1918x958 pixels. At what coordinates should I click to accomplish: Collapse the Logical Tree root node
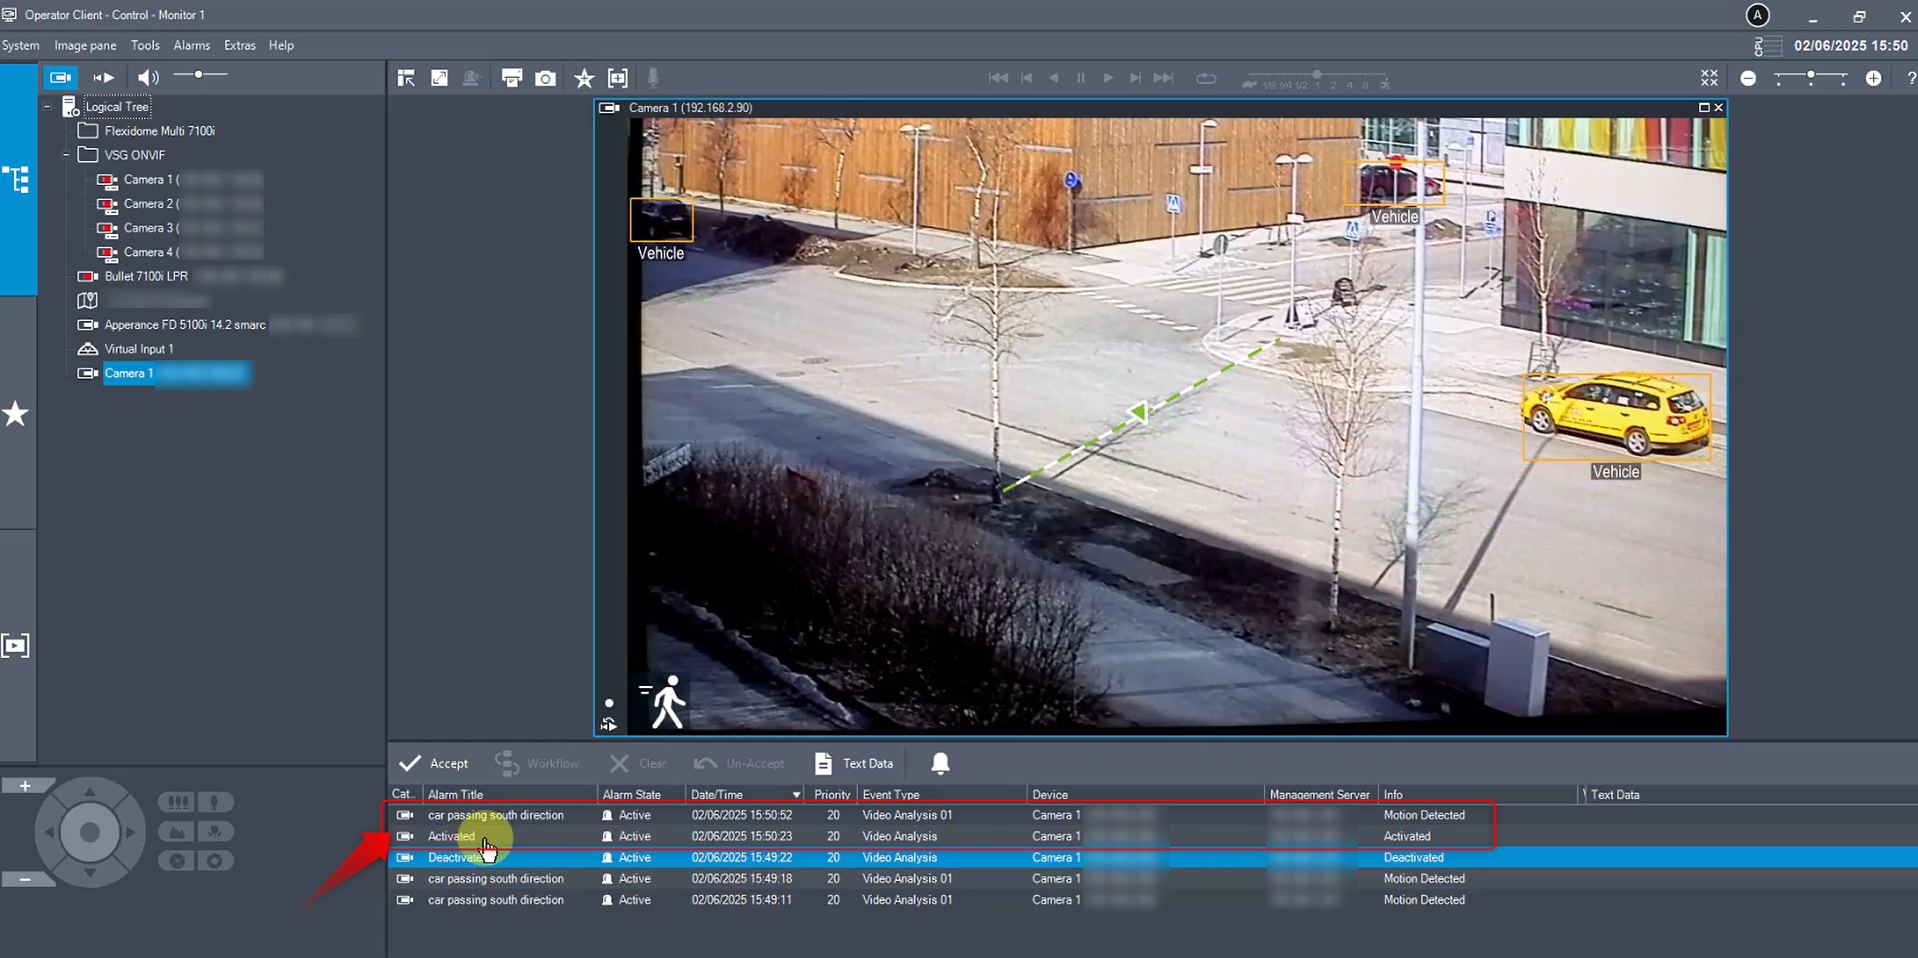click(x=47, y=106)
